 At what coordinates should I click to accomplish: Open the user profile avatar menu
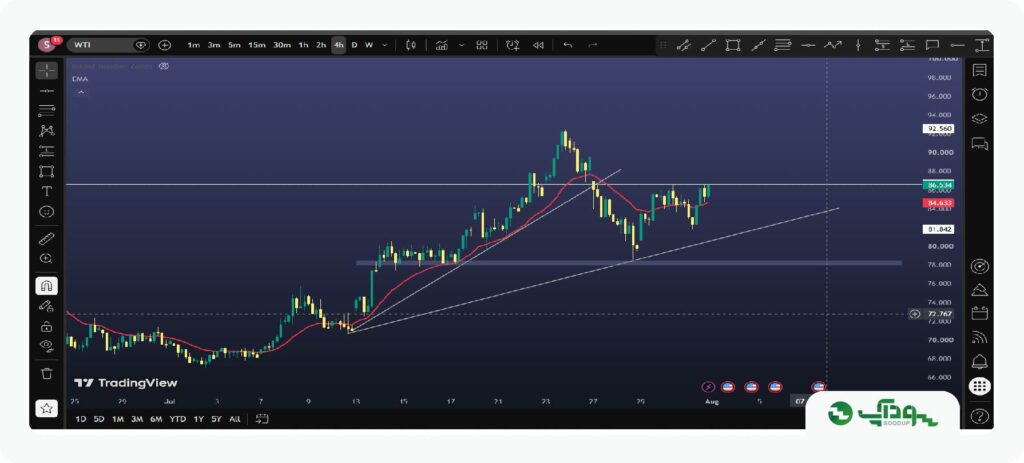[46, 45]
